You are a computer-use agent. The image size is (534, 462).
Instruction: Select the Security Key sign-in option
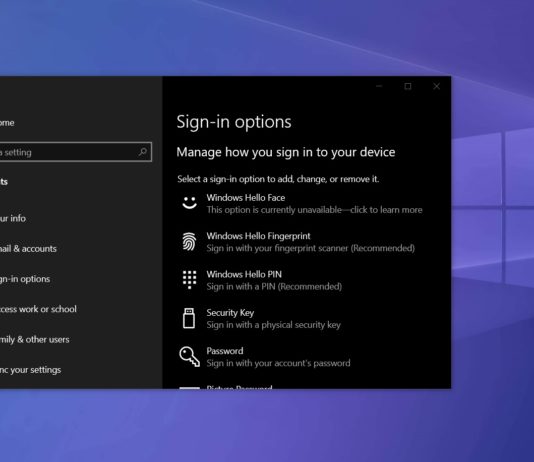coord(261,319)
